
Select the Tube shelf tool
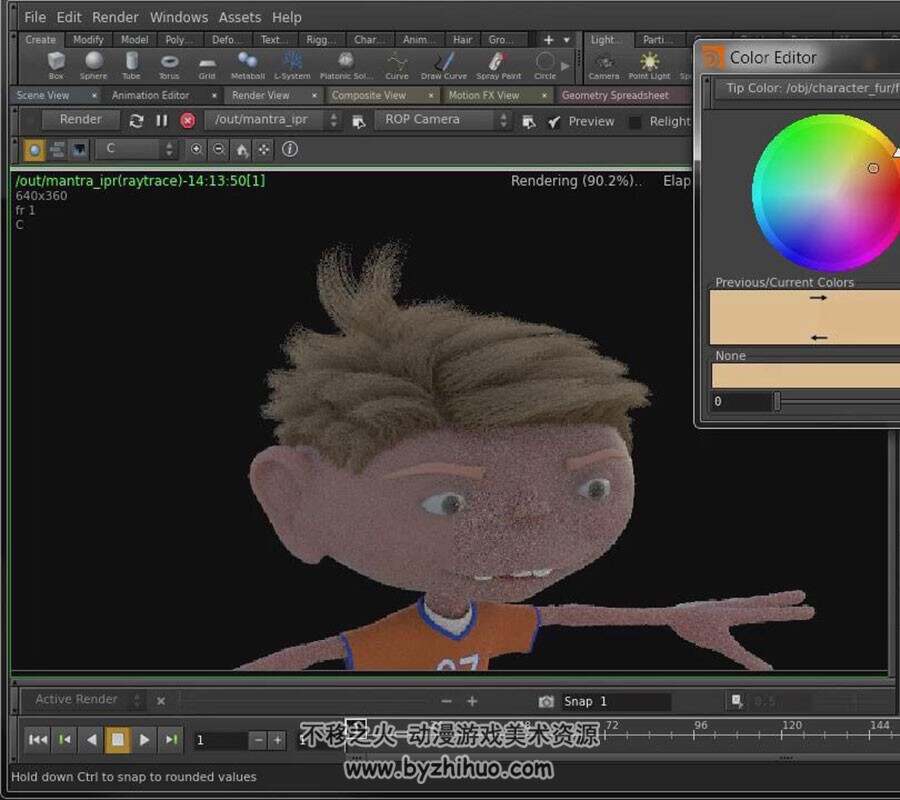(131, 65)
